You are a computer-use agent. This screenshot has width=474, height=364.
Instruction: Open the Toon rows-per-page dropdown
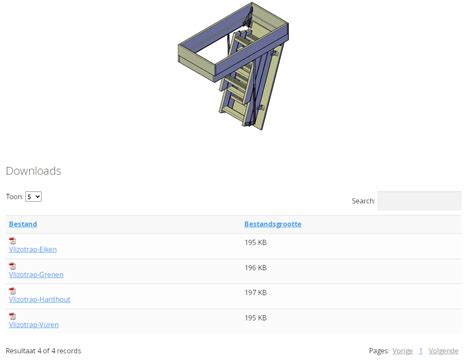(x=33, y=197)
